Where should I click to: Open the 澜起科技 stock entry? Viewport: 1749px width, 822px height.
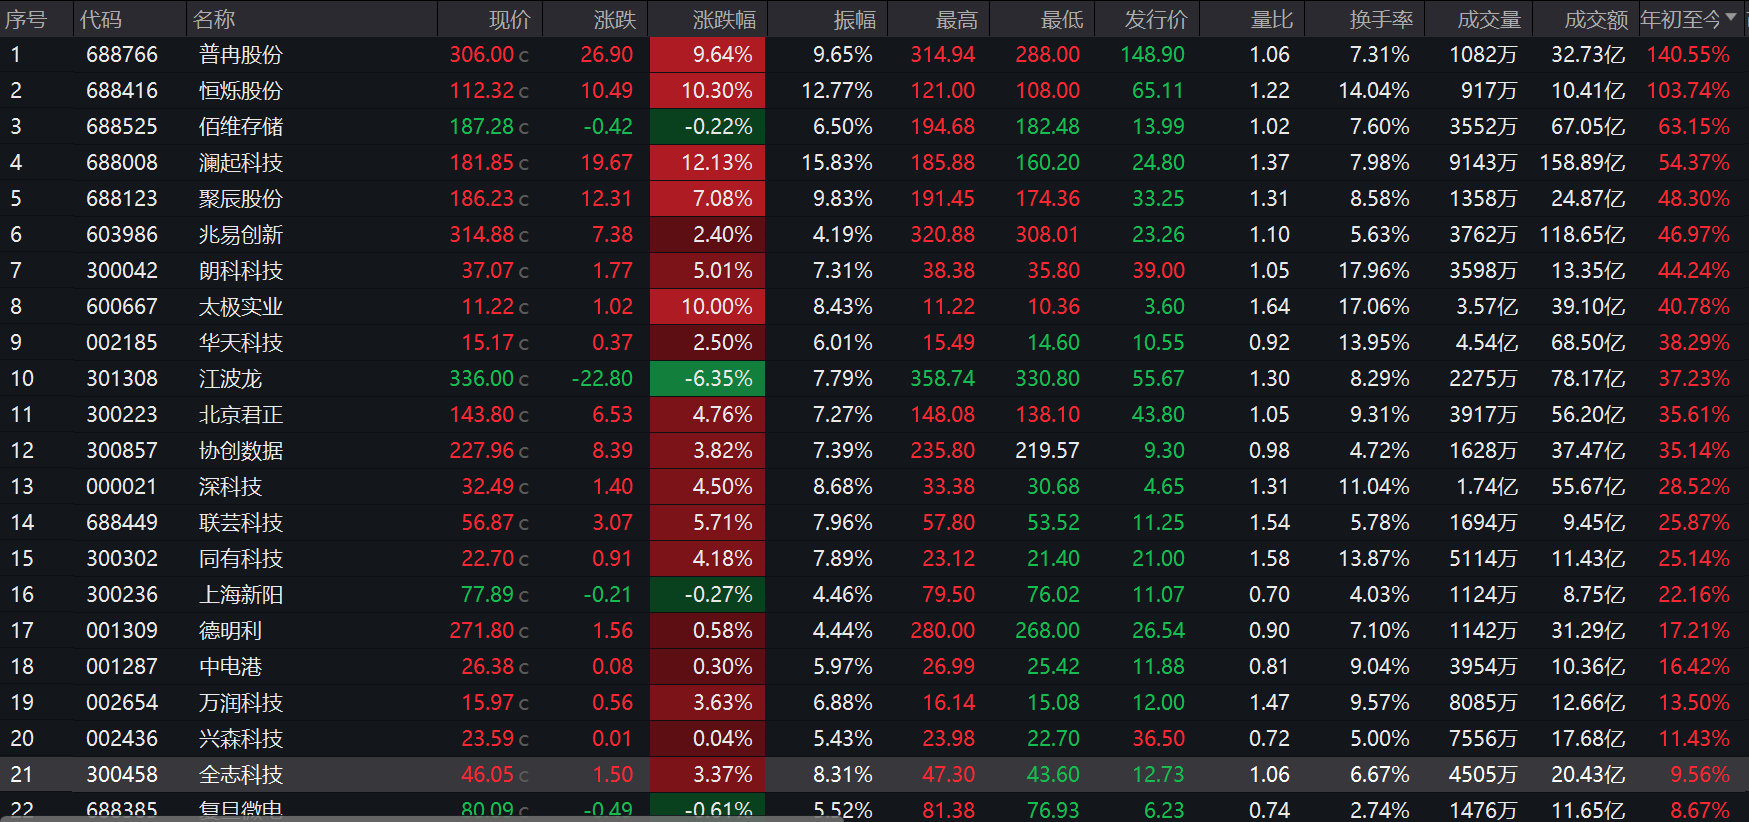(x=241, y=163)
